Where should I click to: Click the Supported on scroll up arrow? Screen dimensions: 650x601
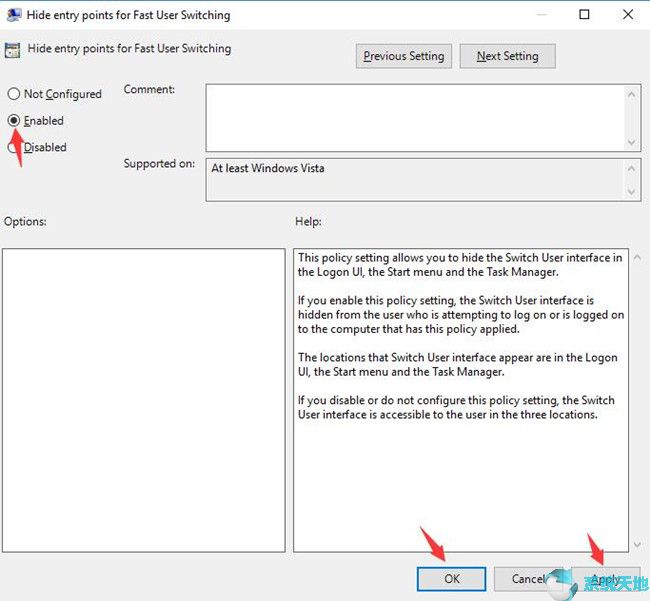[632, 167]
